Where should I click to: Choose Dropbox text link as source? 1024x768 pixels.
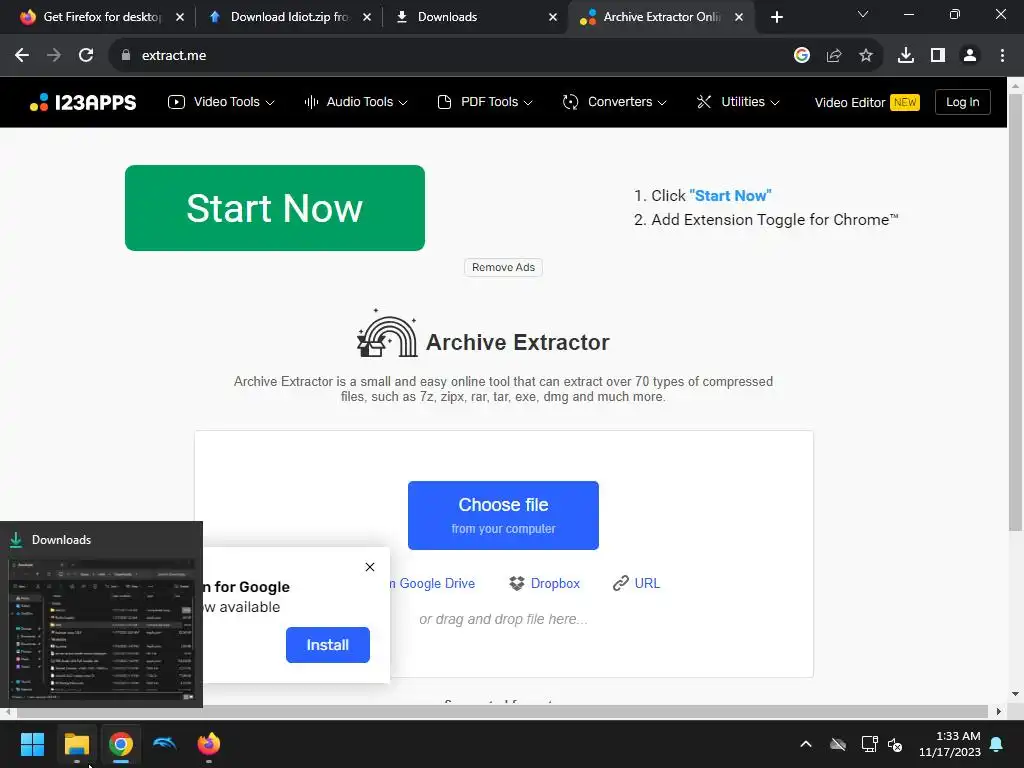(555, 583)
